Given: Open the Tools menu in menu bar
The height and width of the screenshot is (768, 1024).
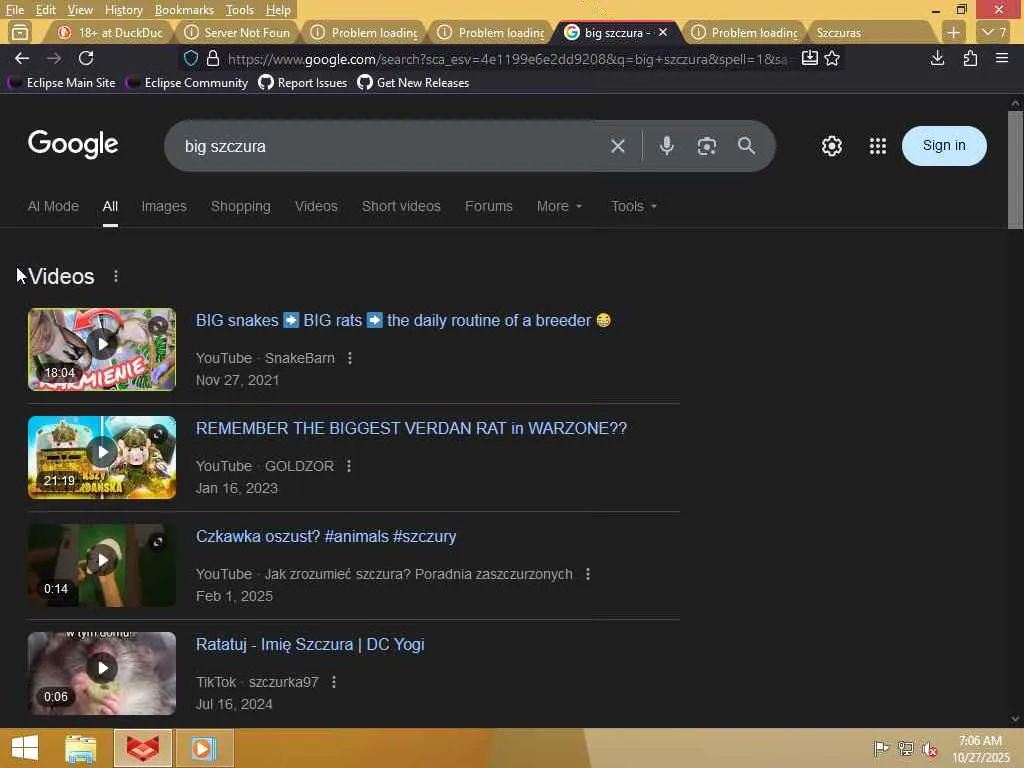Looking at the screenshot, I should pos(239,10).
